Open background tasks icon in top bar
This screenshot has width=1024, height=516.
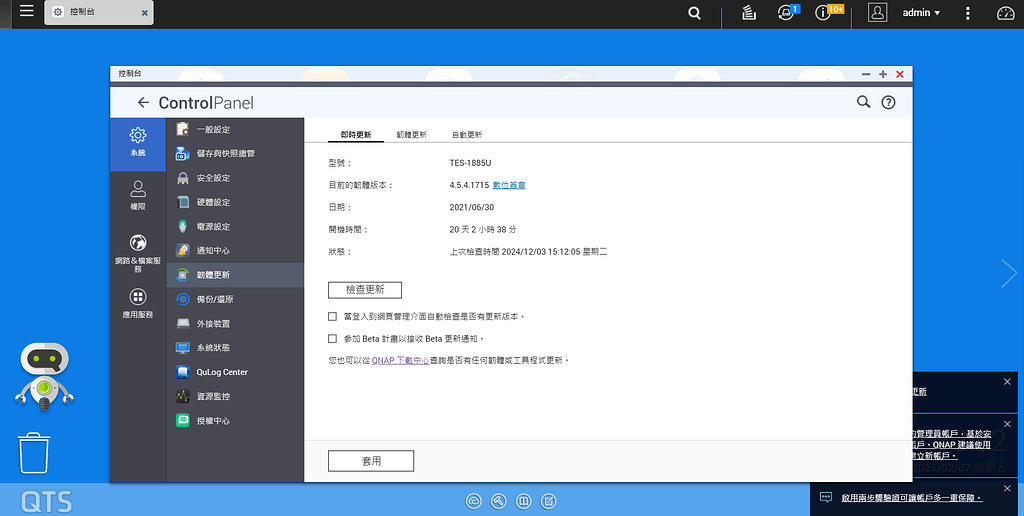tap(749, 13)
